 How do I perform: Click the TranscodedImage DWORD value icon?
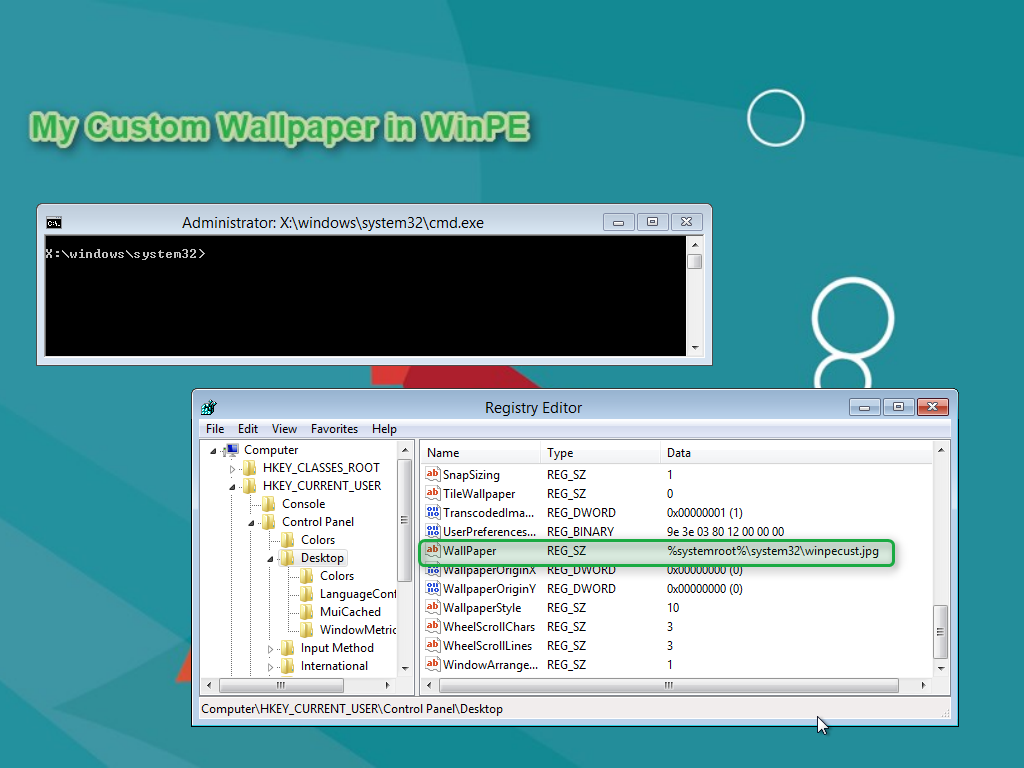click(433, 513)
